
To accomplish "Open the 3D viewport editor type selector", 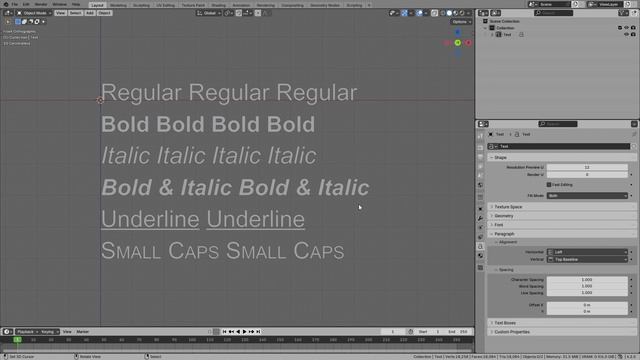I will (8, 13).
